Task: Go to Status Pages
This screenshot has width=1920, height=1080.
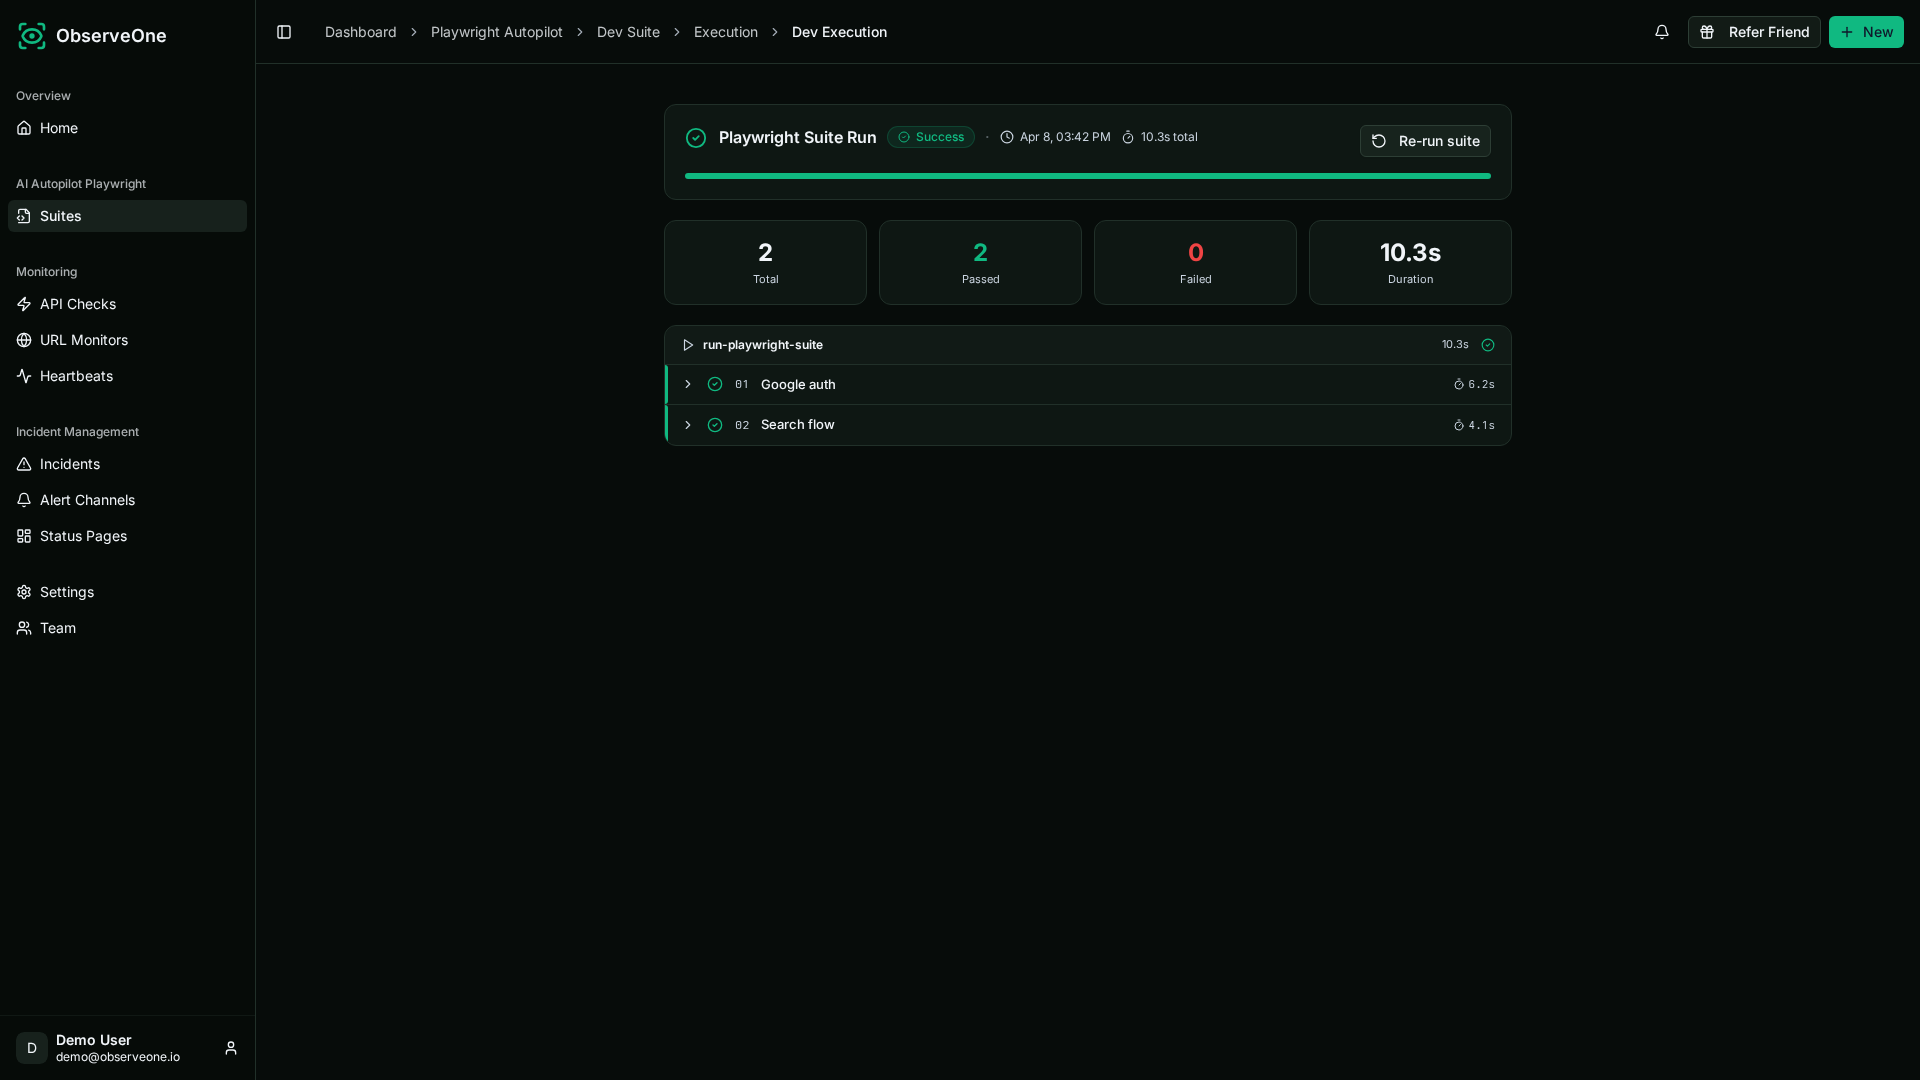Action: pyautogui.click(x=127, y=536)
